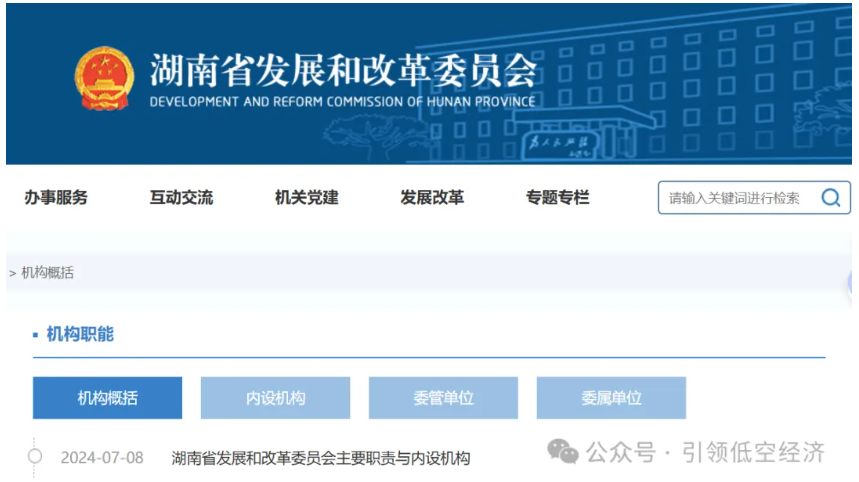Viewport: 859px width, 482px height.
Task: View the 委属单位 tab
Action: (x=611, y=398)
